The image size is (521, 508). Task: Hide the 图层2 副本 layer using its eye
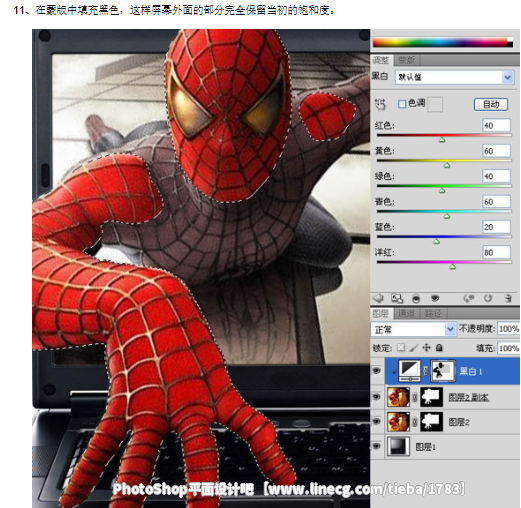(377, 397)
